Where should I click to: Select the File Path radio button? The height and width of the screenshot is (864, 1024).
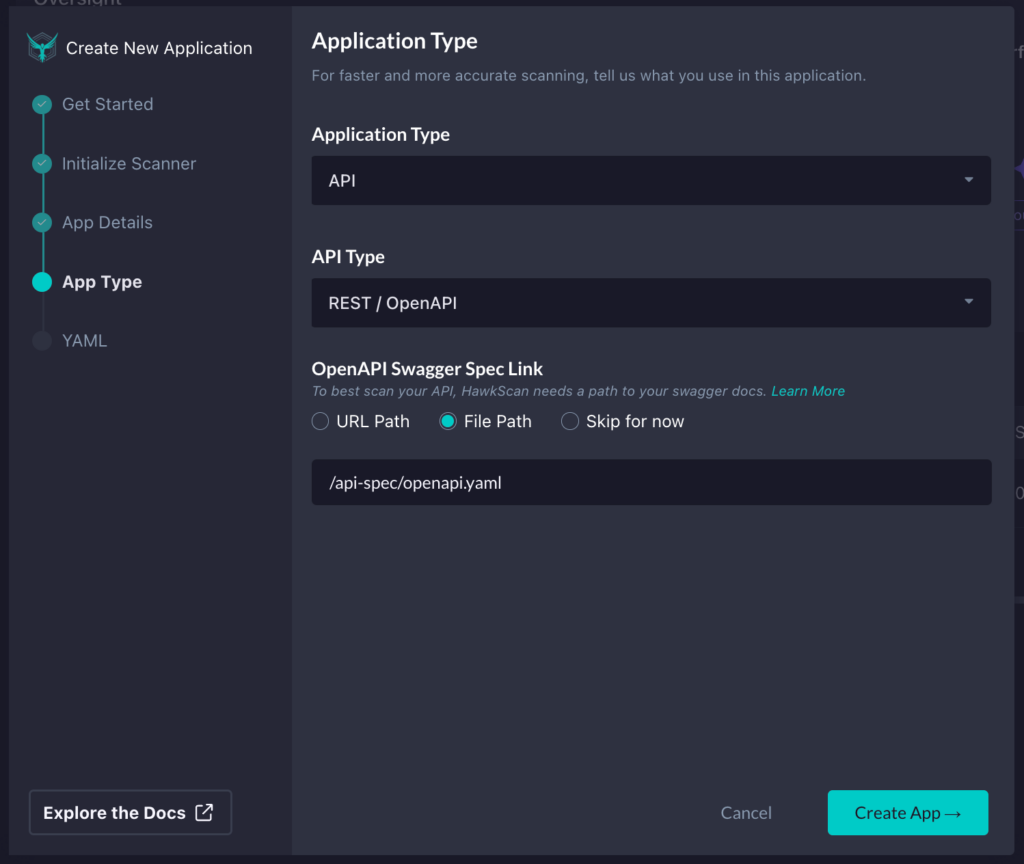click(447, 421)
